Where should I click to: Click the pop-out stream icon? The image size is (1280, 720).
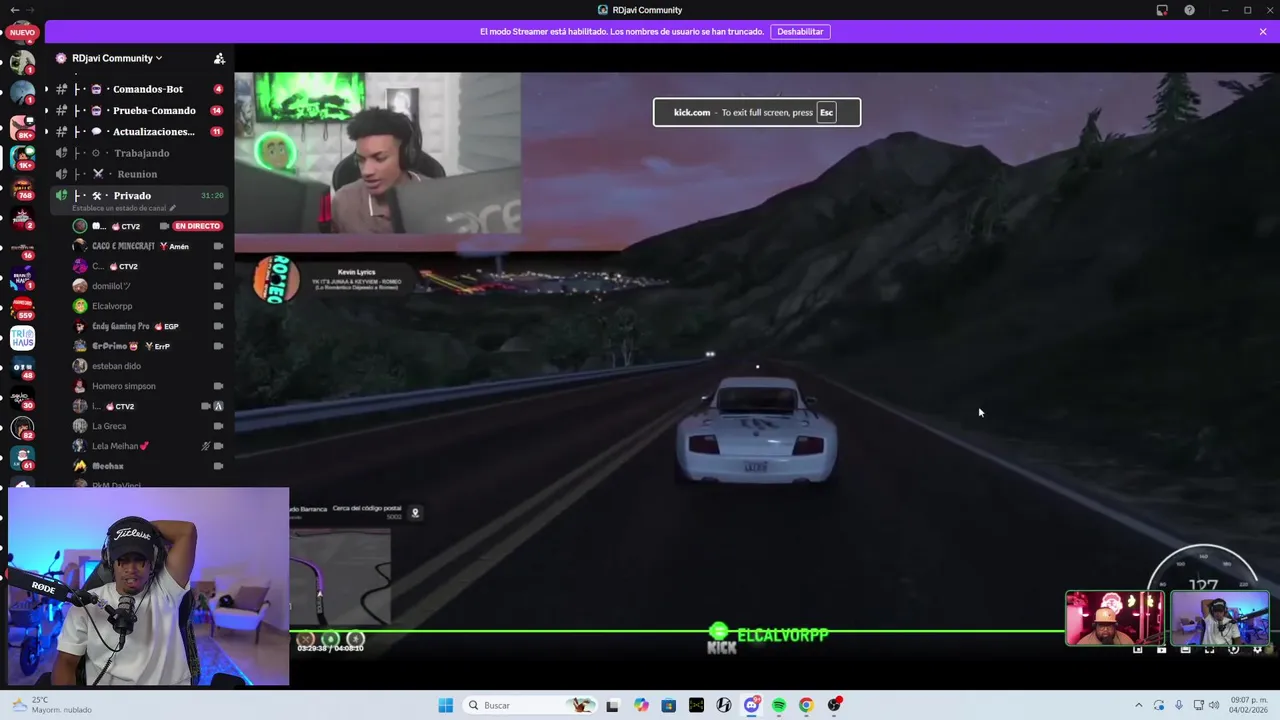point(1137,650)
